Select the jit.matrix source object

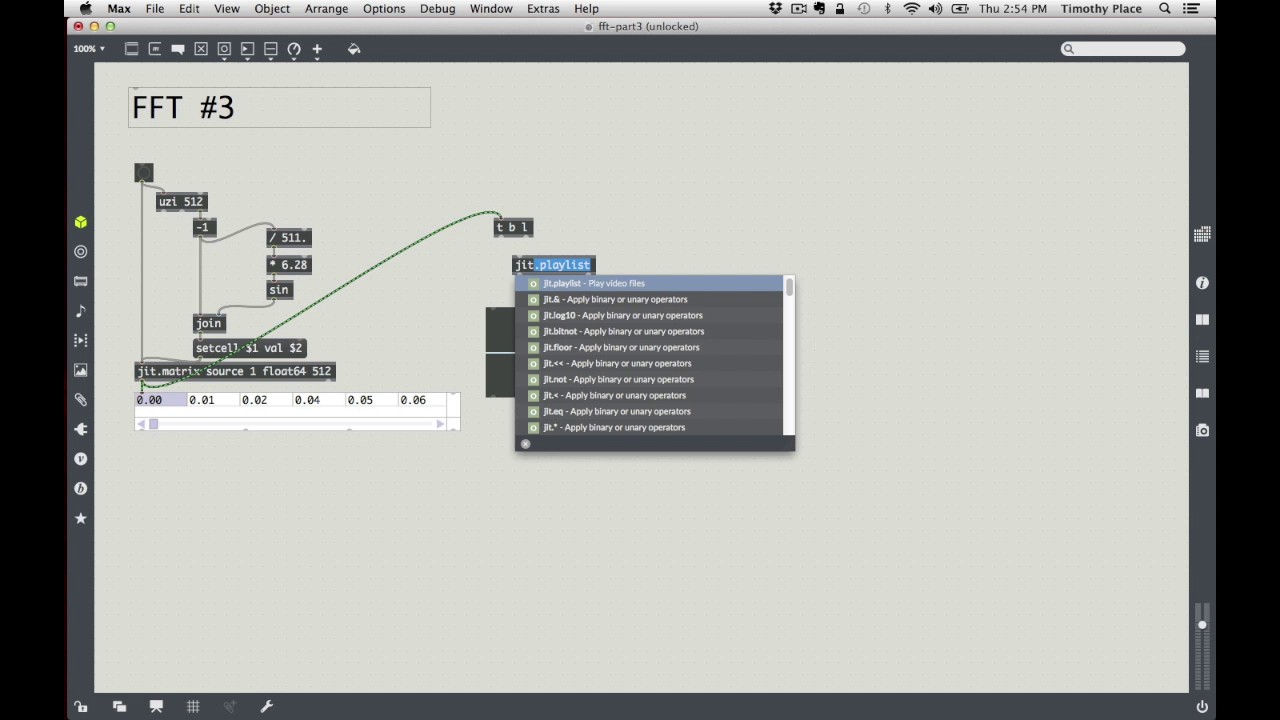235,372
